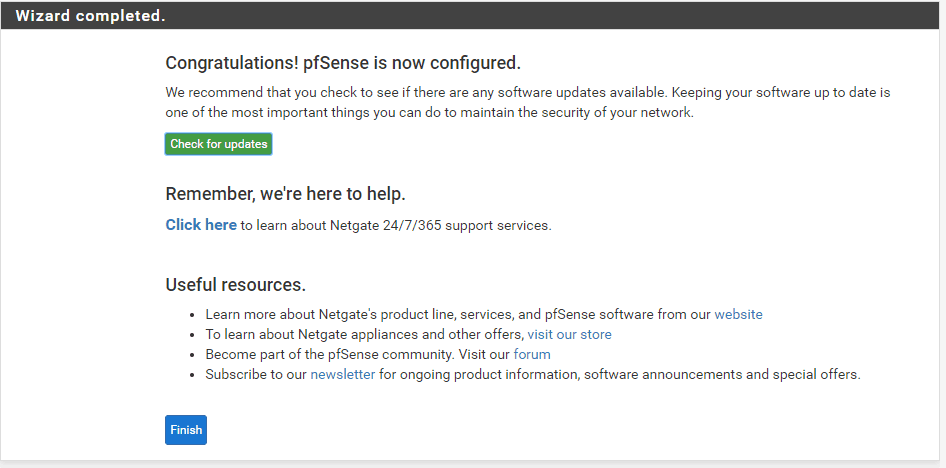The width and height of the screenshot is (946, 468).
Task: Click the 'Congratulations! pfSense is now configured.' heading
Action: pyautogui.click(x=343, y=63)
